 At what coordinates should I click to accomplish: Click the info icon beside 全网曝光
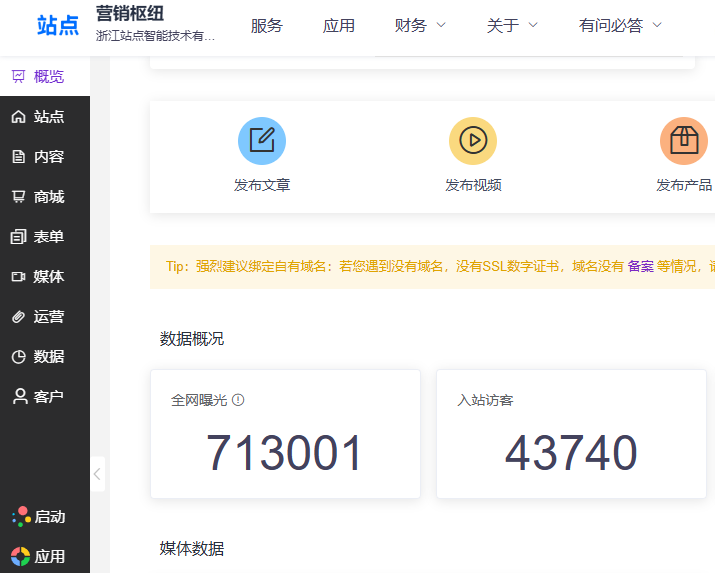coord(238,400)
